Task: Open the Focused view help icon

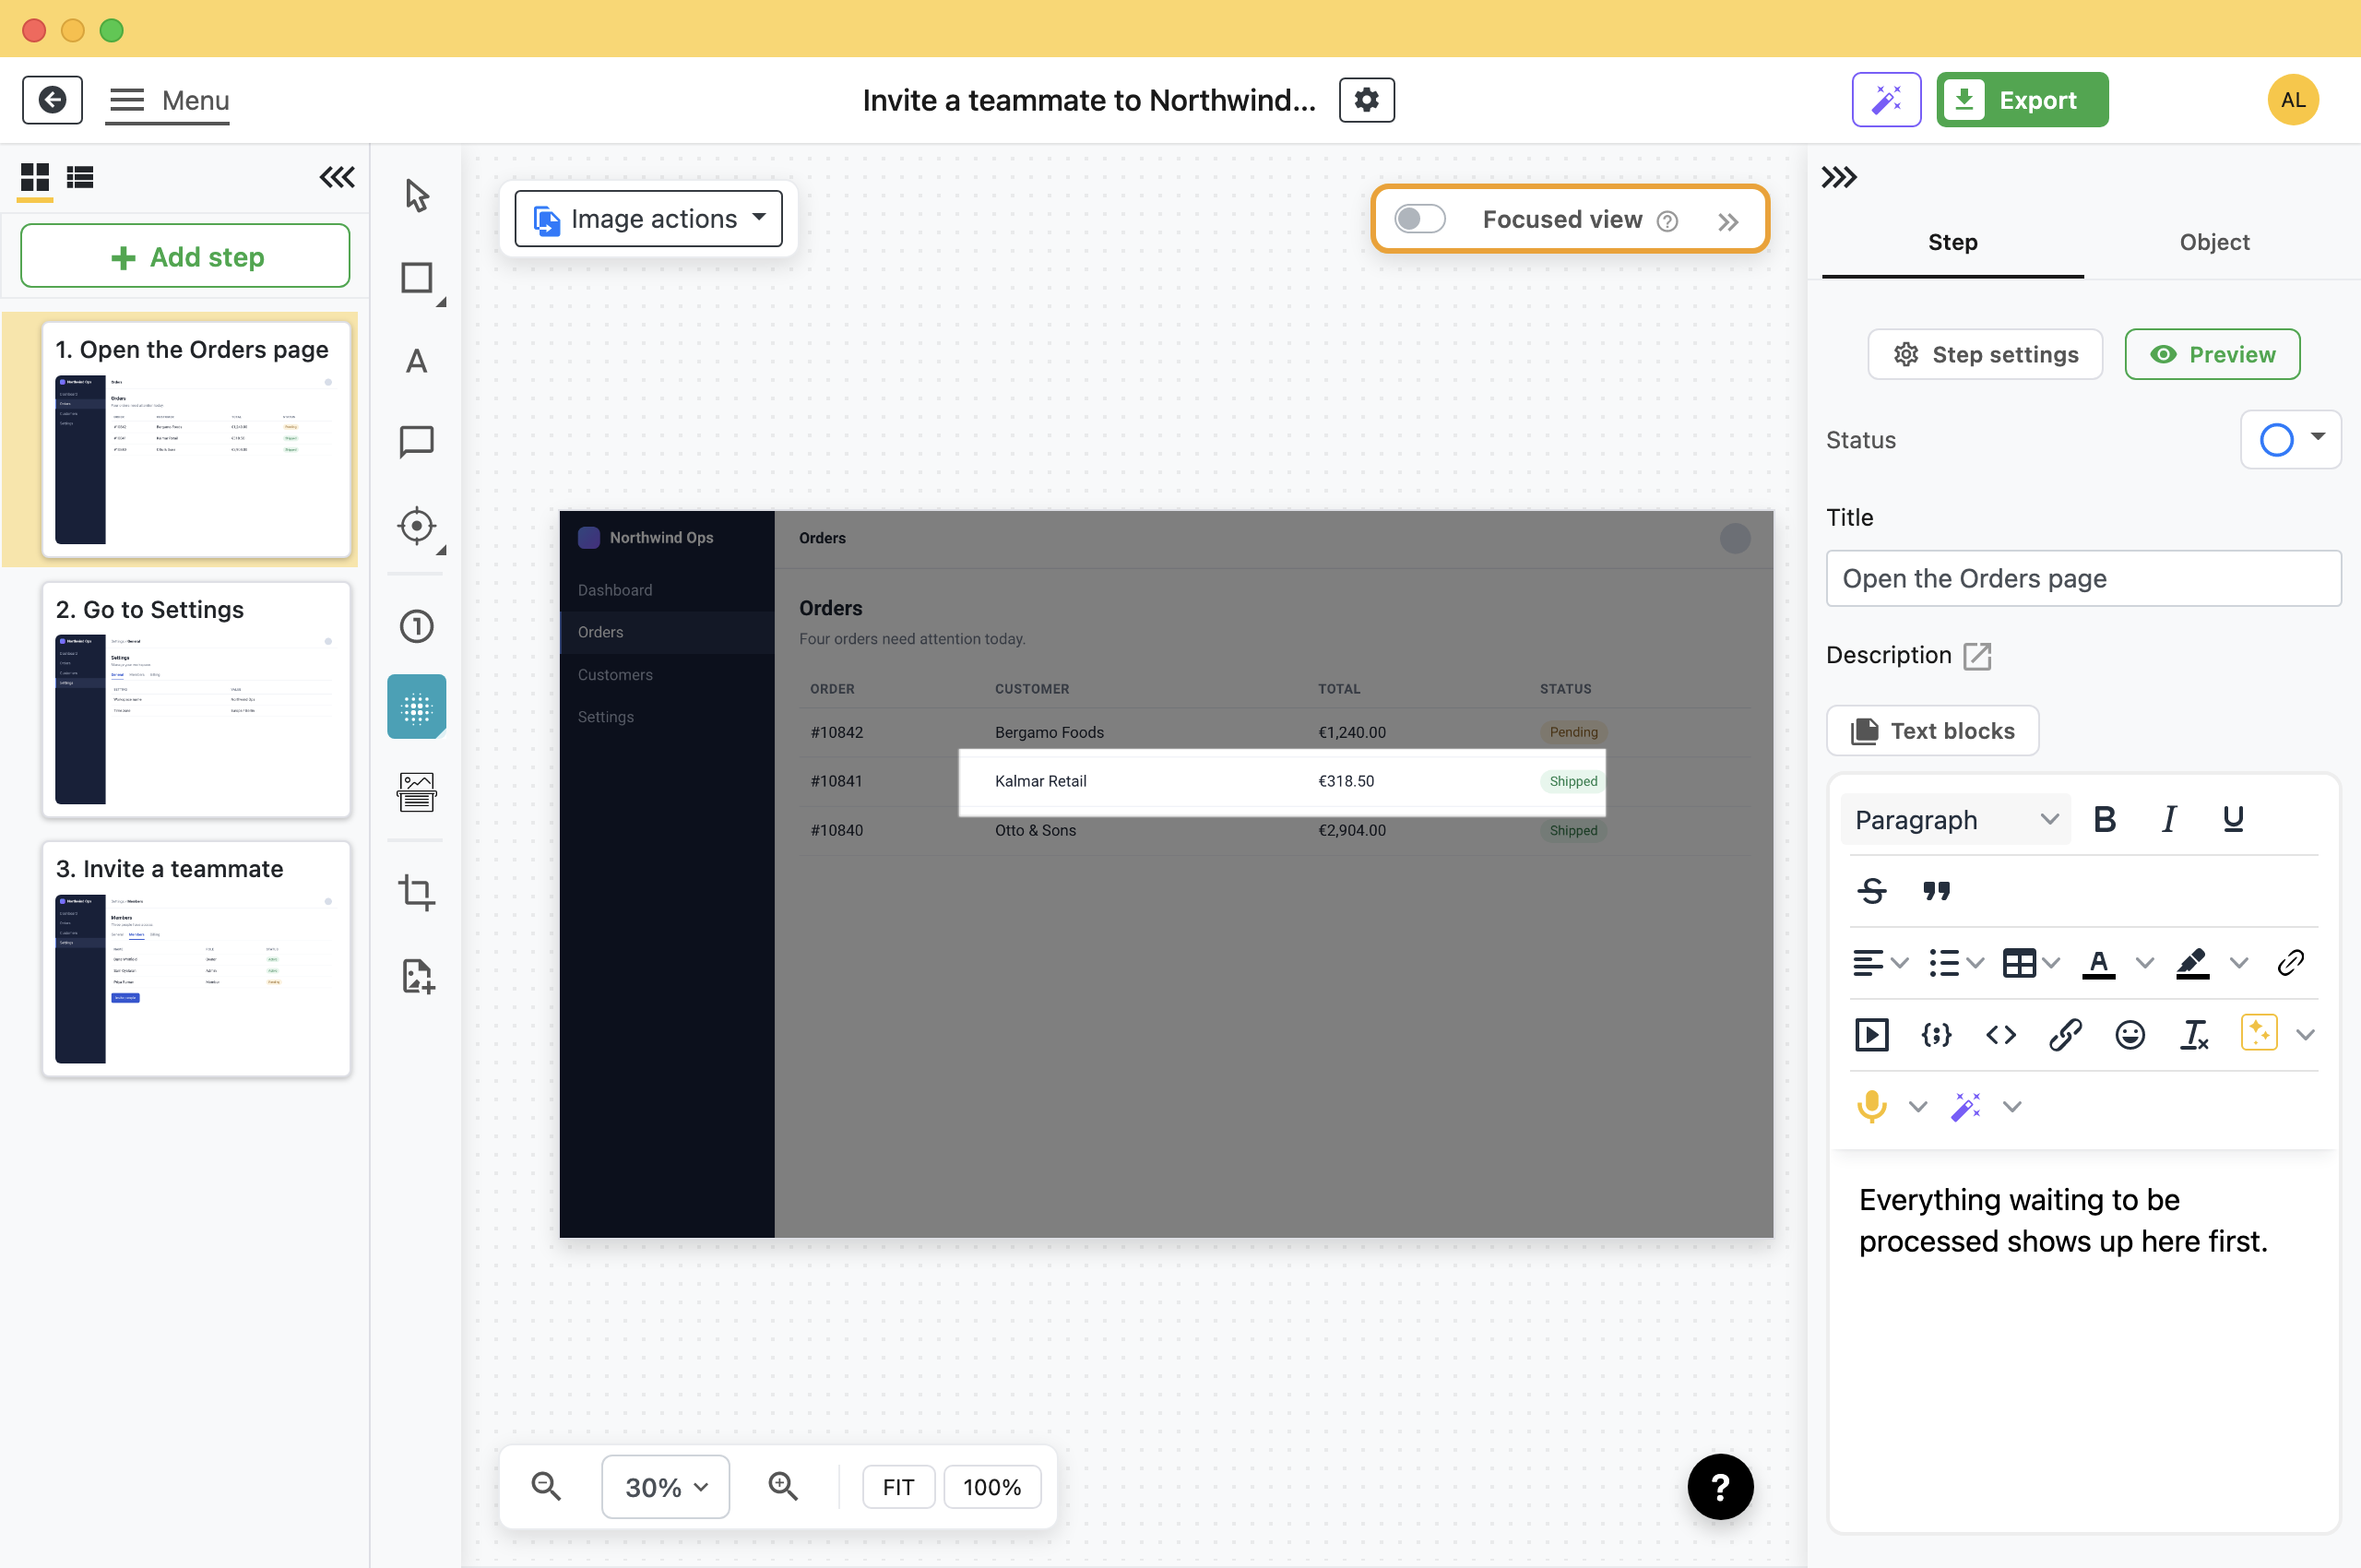Action: click(x=1667, y=221)
